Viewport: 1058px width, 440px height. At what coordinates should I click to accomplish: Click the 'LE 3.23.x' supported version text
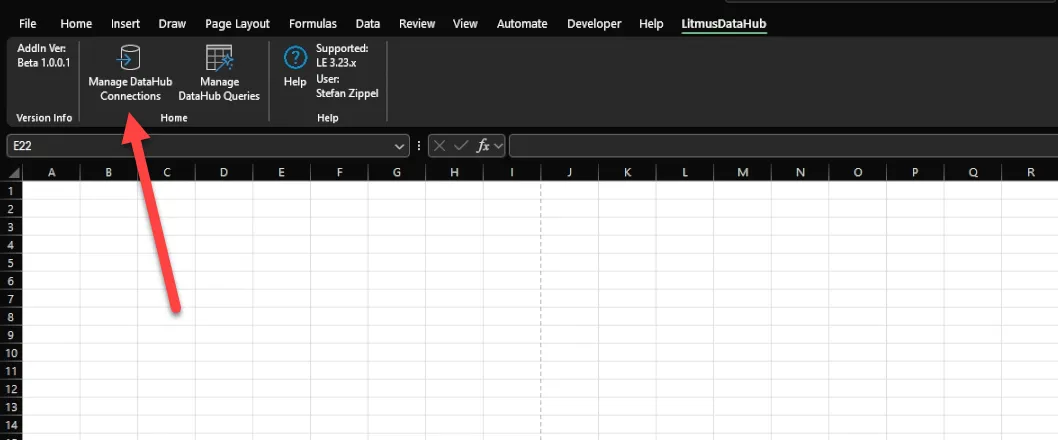[337, 63]
